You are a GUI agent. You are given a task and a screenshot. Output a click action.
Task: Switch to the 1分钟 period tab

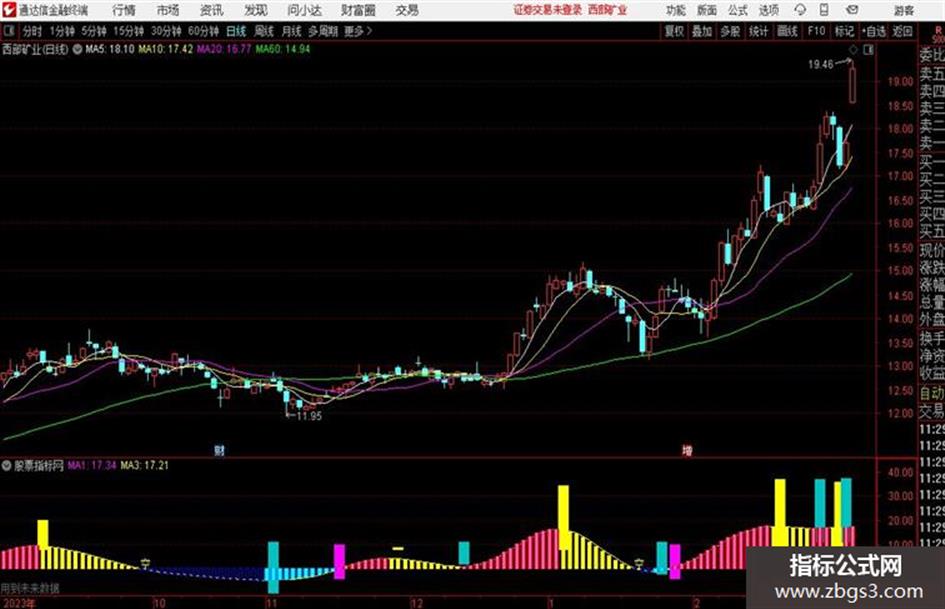click(x=62, y=31)
